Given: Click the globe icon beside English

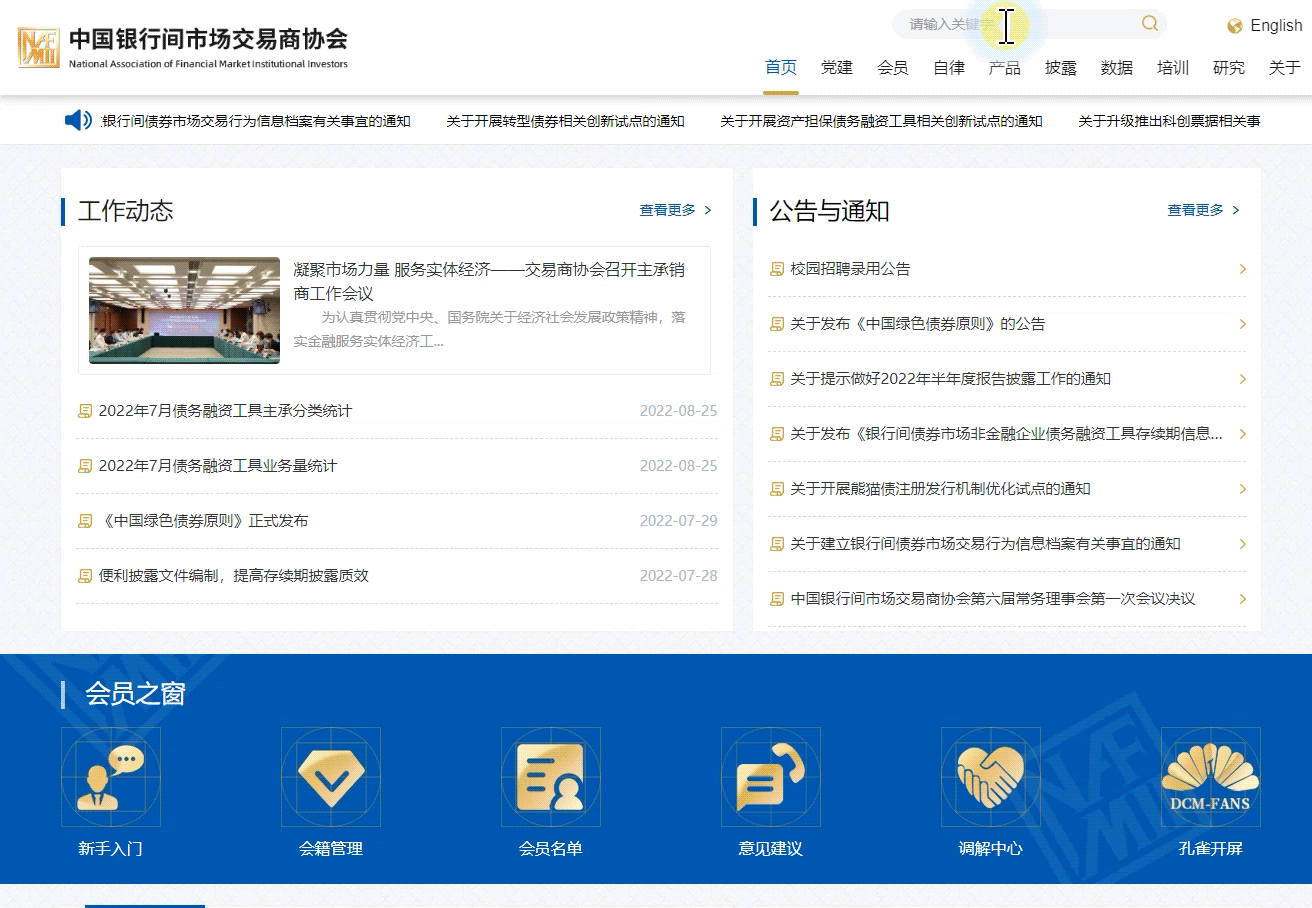Looking at the screenshot, I should (x=1235, y=26).
